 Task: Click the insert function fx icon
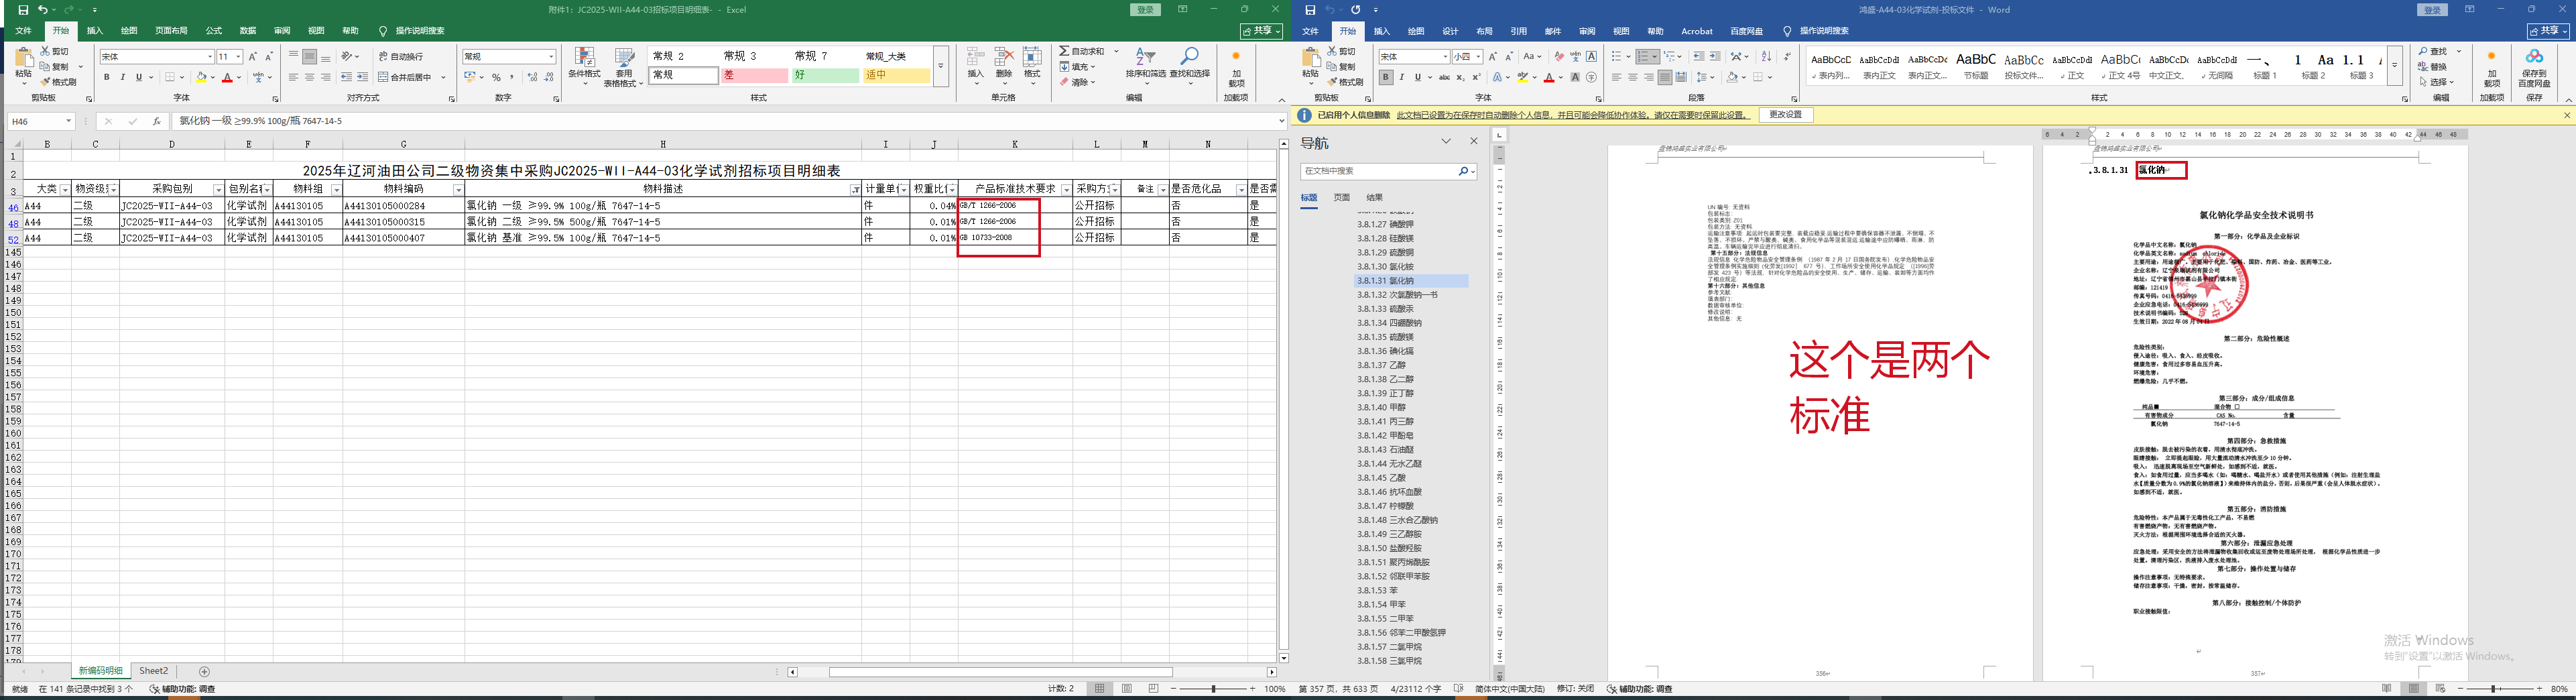[x=156, y=121]
